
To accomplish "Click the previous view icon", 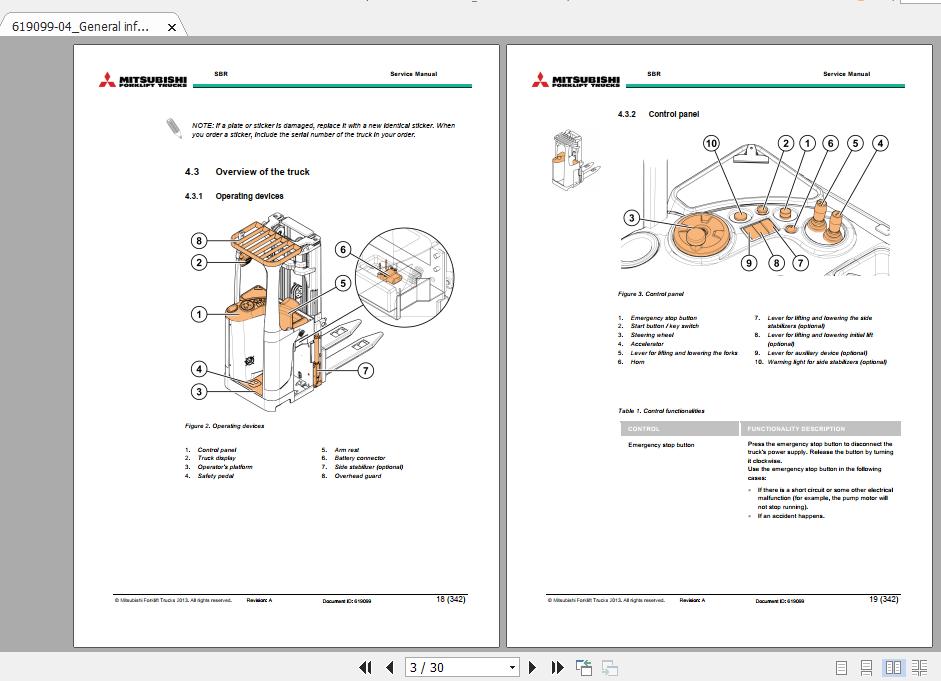I will click(x=583, y=667).
